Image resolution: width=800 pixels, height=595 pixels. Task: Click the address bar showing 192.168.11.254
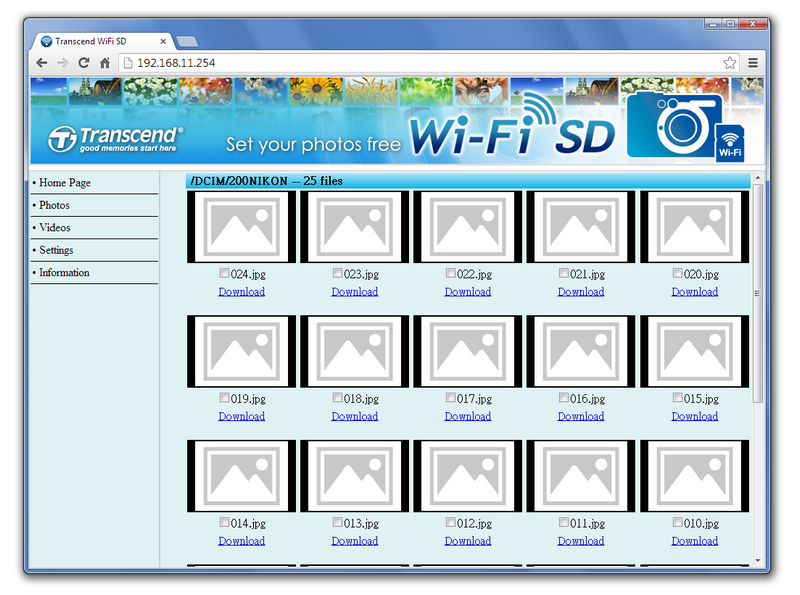(x=420, y=62)
